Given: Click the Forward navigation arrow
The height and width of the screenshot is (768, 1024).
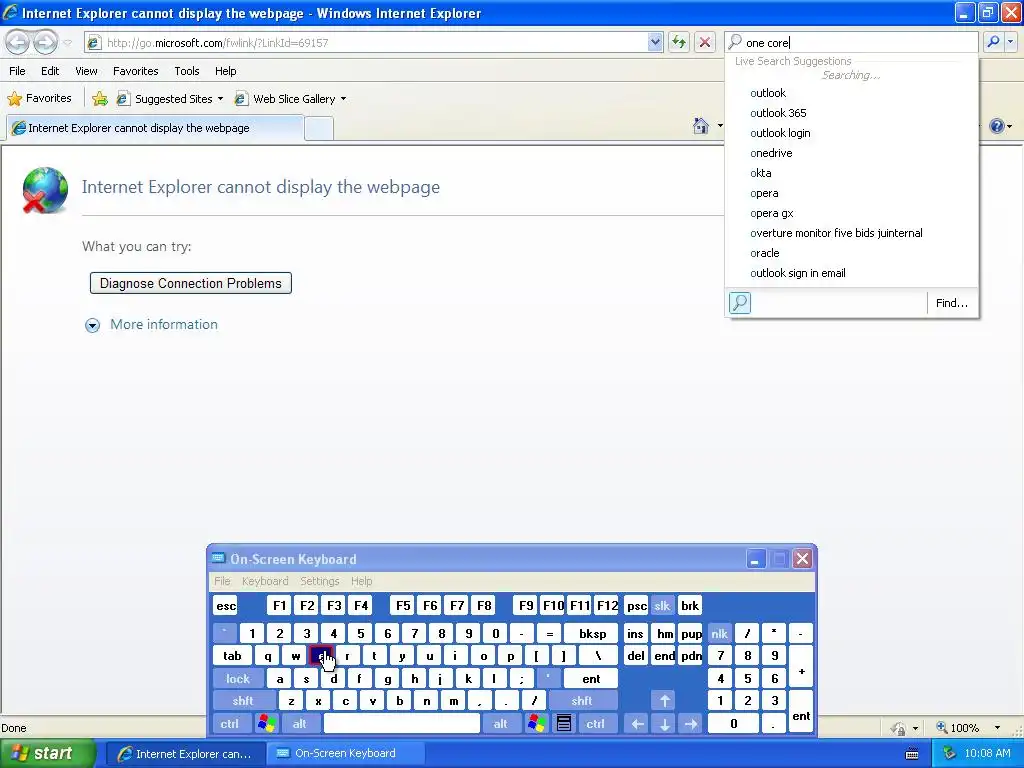Looking at the screenshot, I should pos(45,42).
